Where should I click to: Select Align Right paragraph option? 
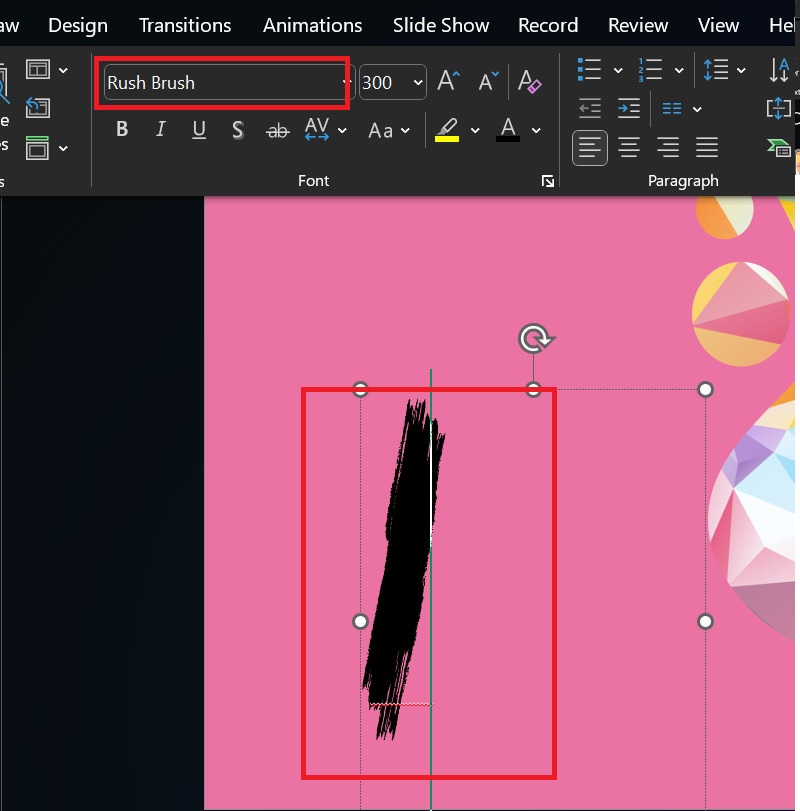pyautogui.click(x=668, y=148)
